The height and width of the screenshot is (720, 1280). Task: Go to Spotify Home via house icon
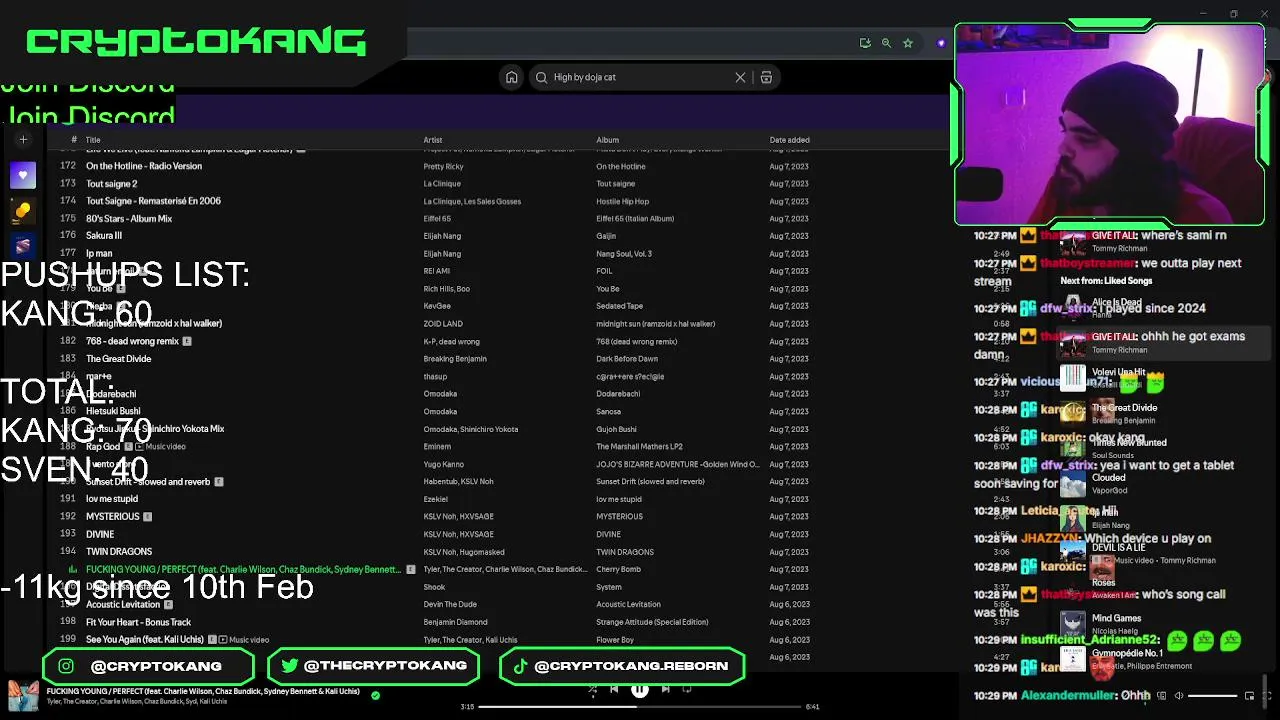coord(511,77)
